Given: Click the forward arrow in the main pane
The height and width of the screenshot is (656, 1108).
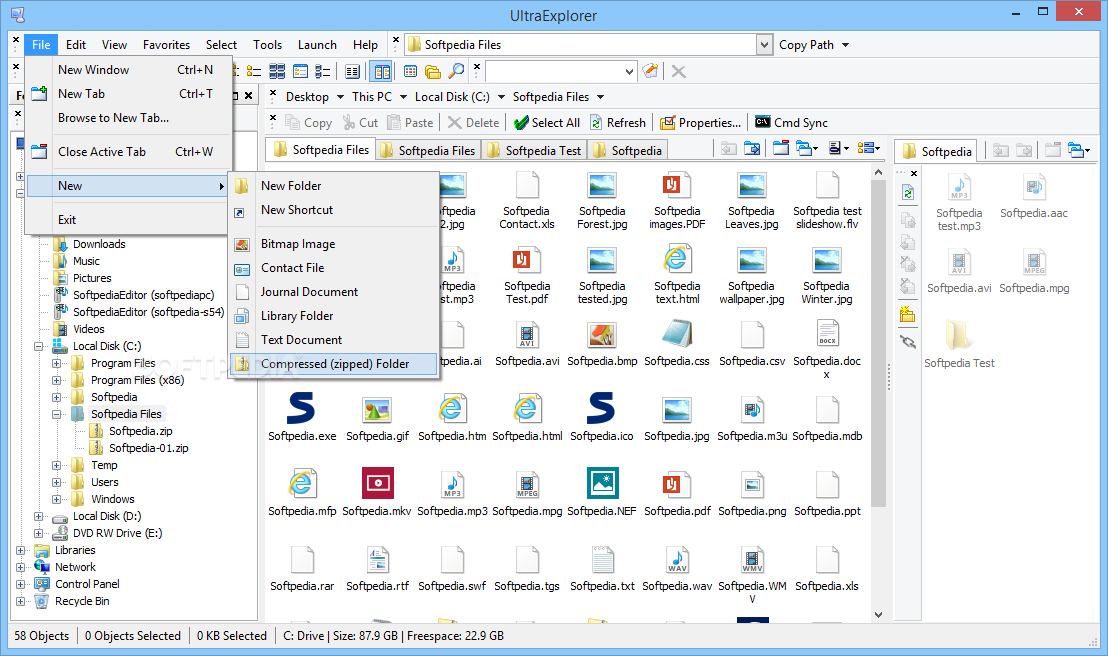Looking at the screenshot, I should (753, 148).
